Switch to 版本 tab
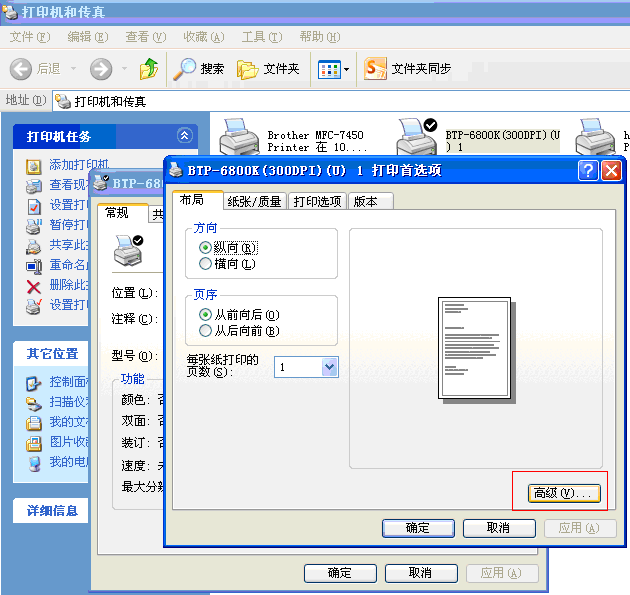 point(371,201)
